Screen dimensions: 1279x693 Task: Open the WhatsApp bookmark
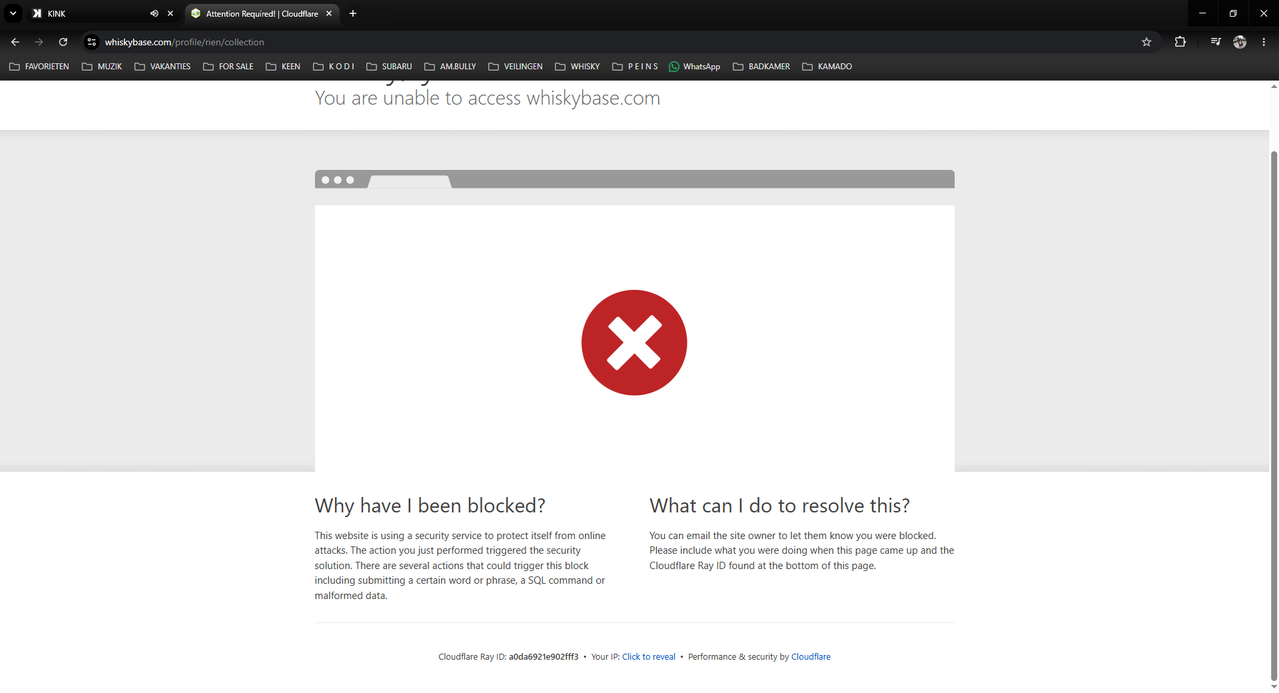tap(694, 67)
